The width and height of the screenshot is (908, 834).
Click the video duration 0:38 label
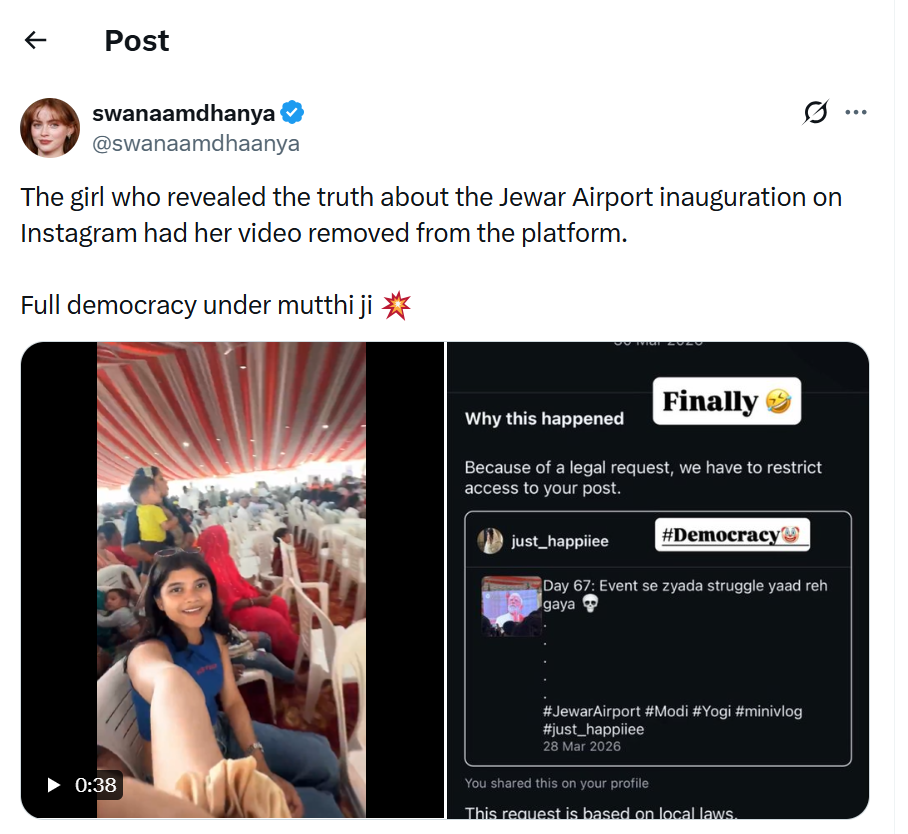tap(96, 785)
